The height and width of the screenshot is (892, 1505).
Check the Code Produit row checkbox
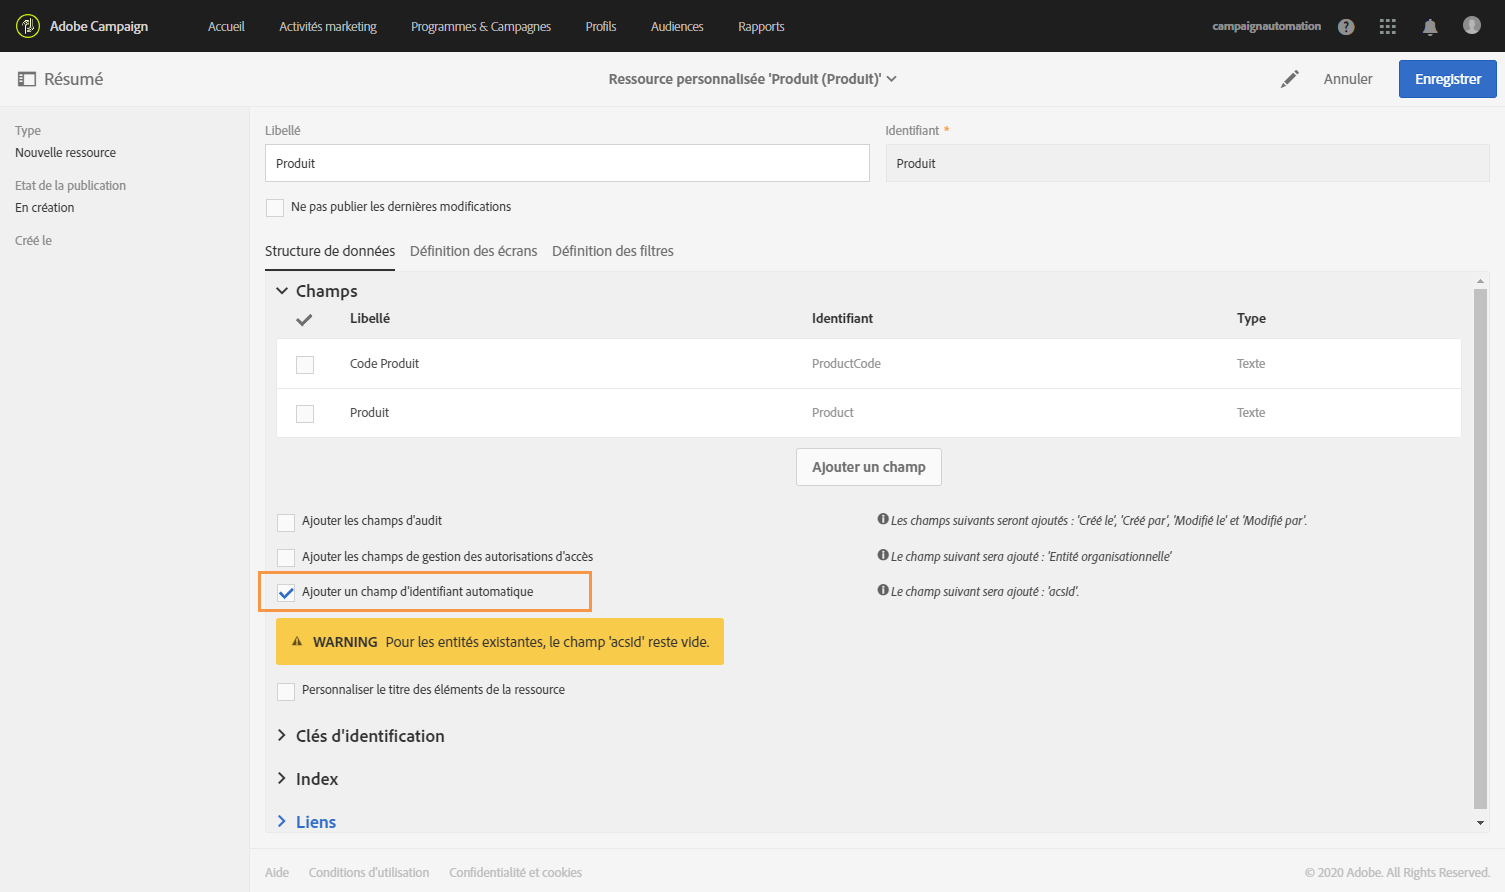[x=305, y=365]
